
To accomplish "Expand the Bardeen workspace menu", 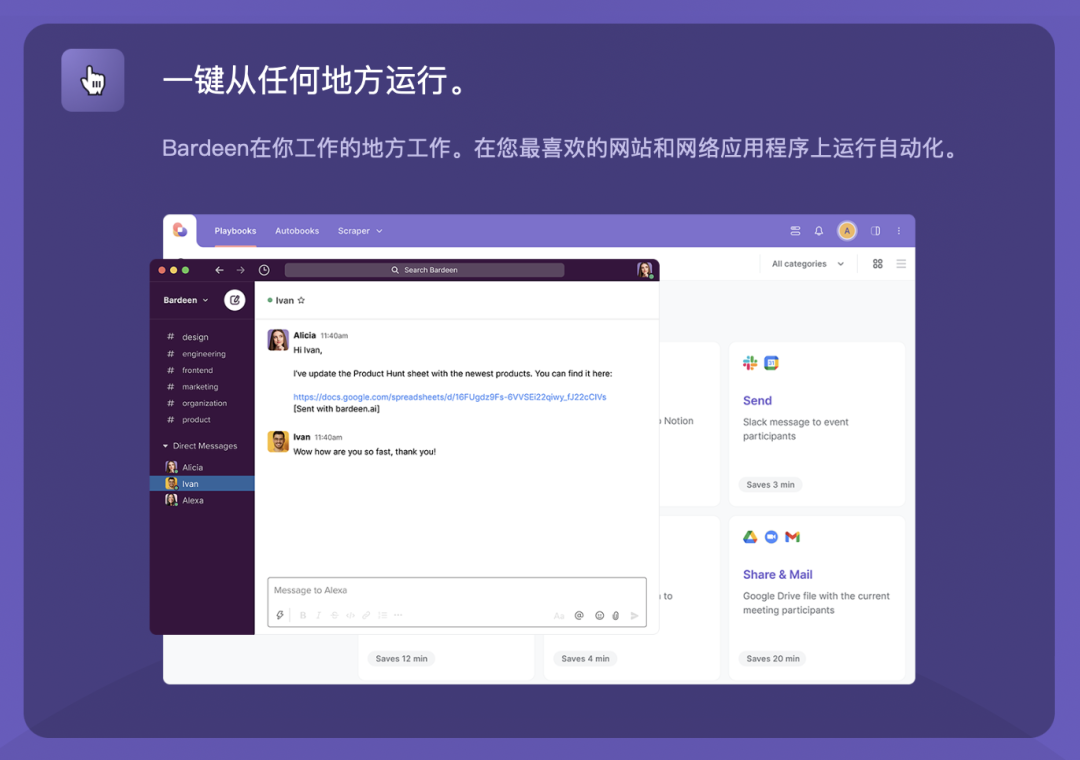I will pyautogui.click(x=185, y=300).
